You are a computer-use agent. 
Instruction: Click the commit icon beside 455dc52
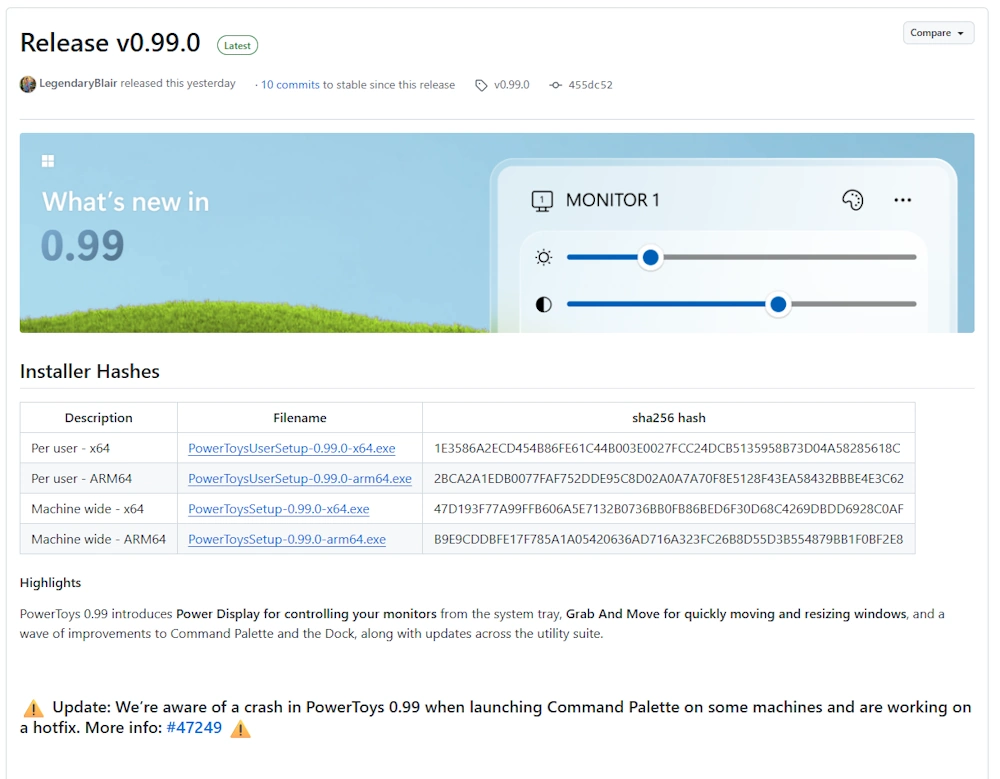(x=556, y=85)
